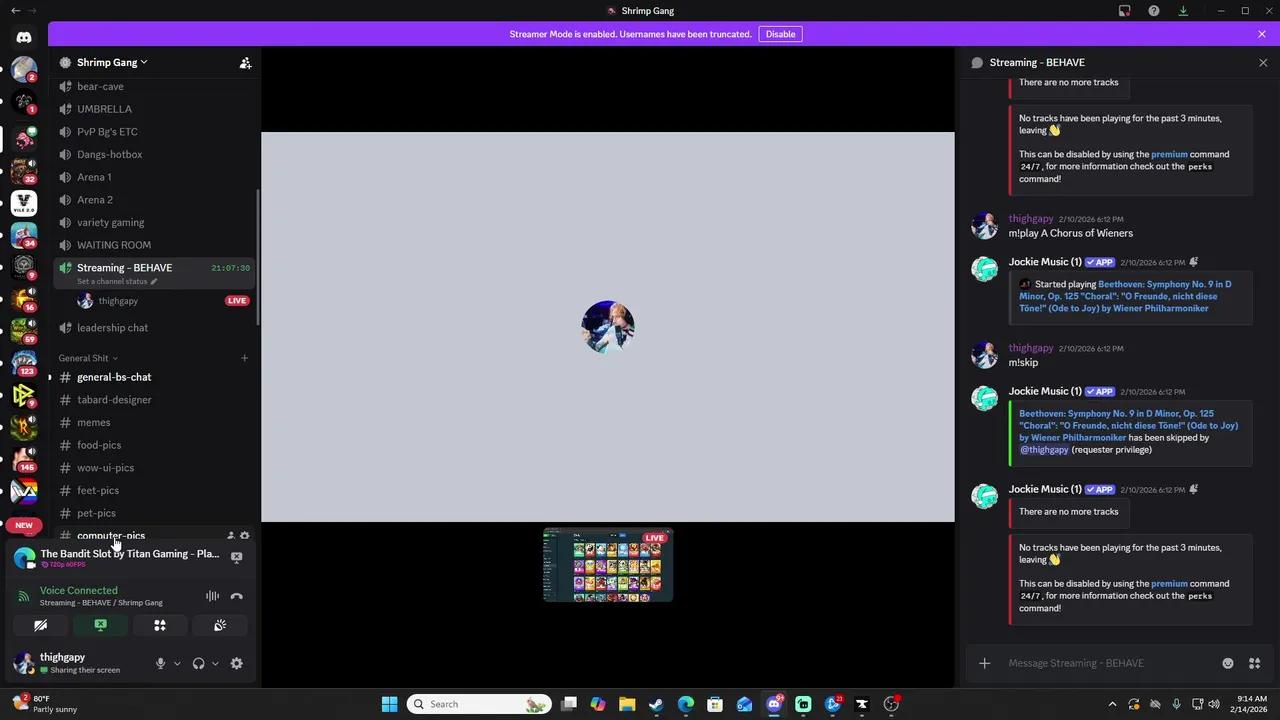The image size is (1280, 720).
Task: Open voice Activities launcher button
Action: [160, 625]
